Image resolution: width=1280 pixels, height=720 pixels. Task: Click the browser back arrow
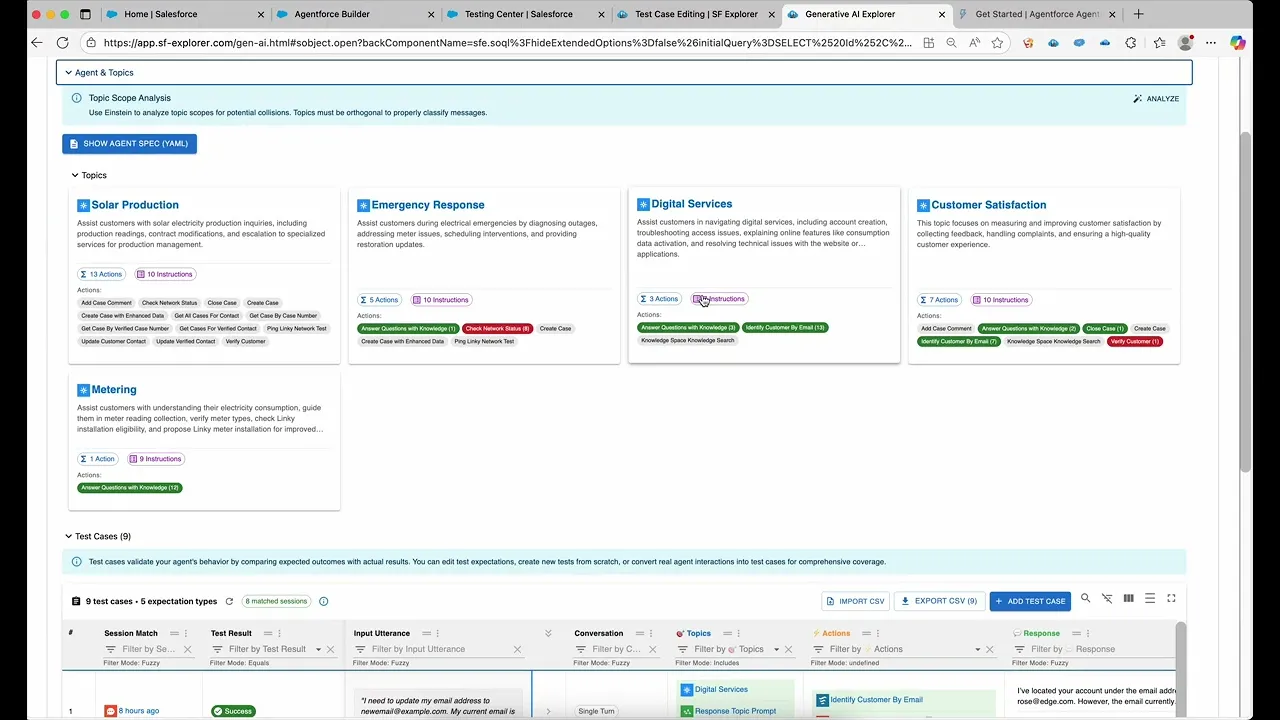pos(37,43)
